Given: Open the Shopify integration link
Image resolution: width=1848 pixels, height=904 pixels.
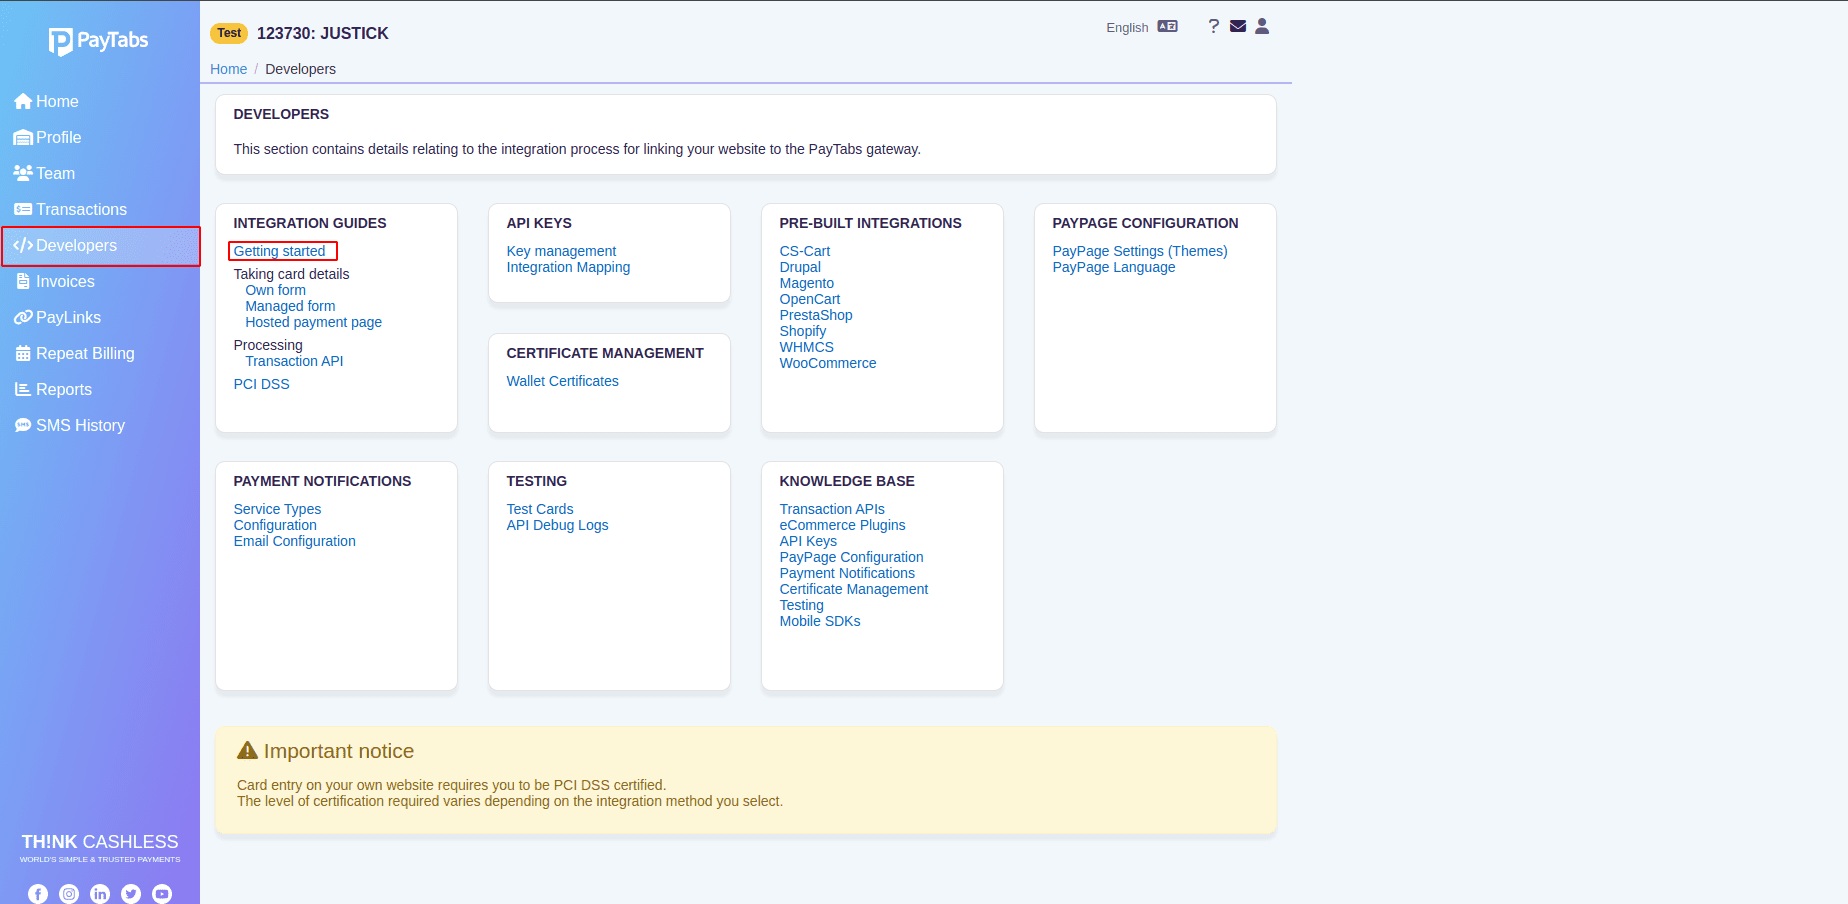Looking at the screenshot, I should [803, 331].
